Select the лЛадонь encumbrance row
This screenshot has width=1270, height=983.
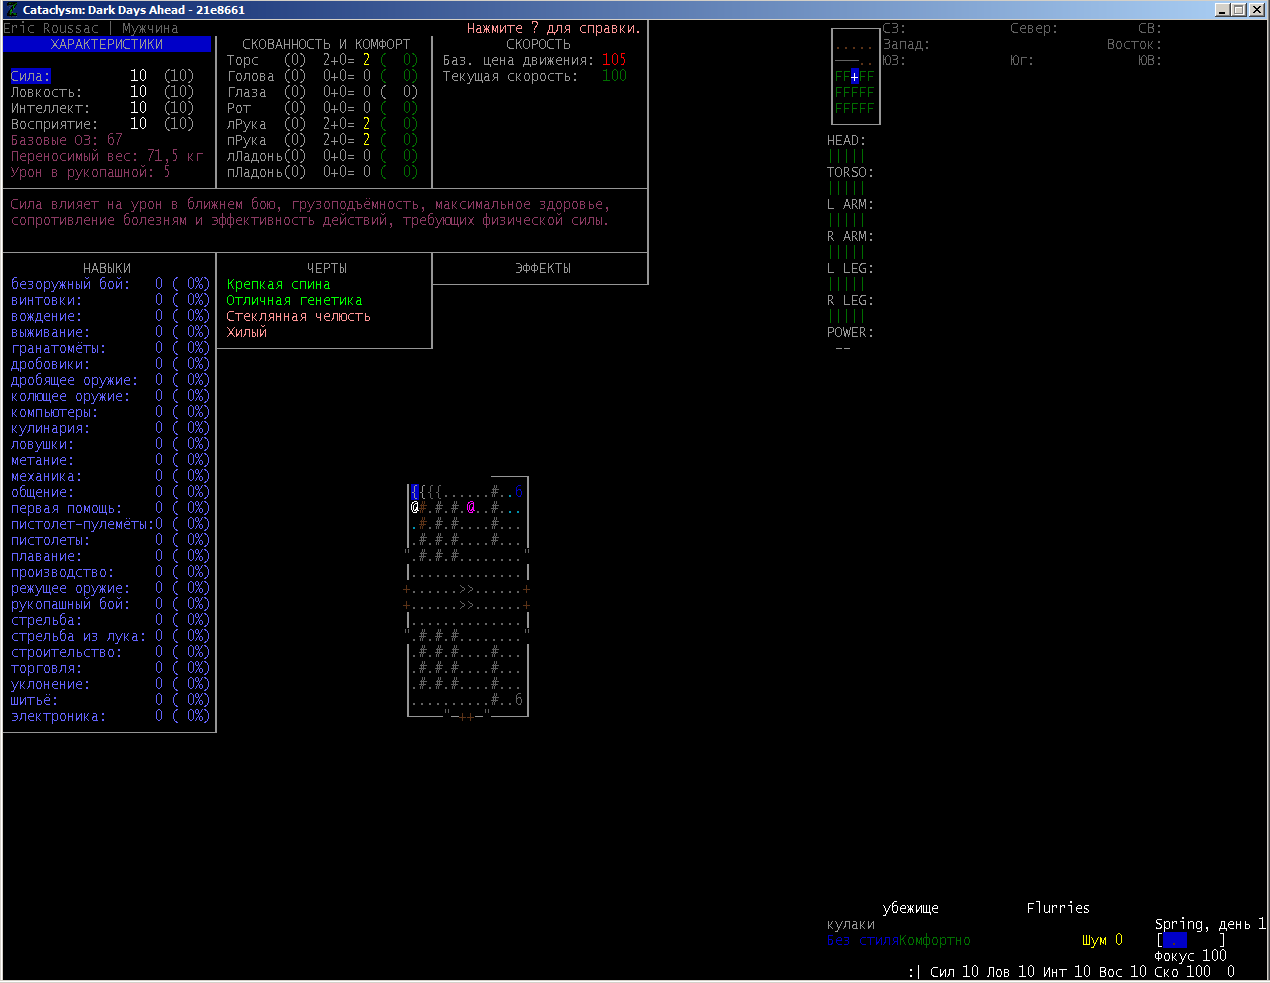(322, 156)
